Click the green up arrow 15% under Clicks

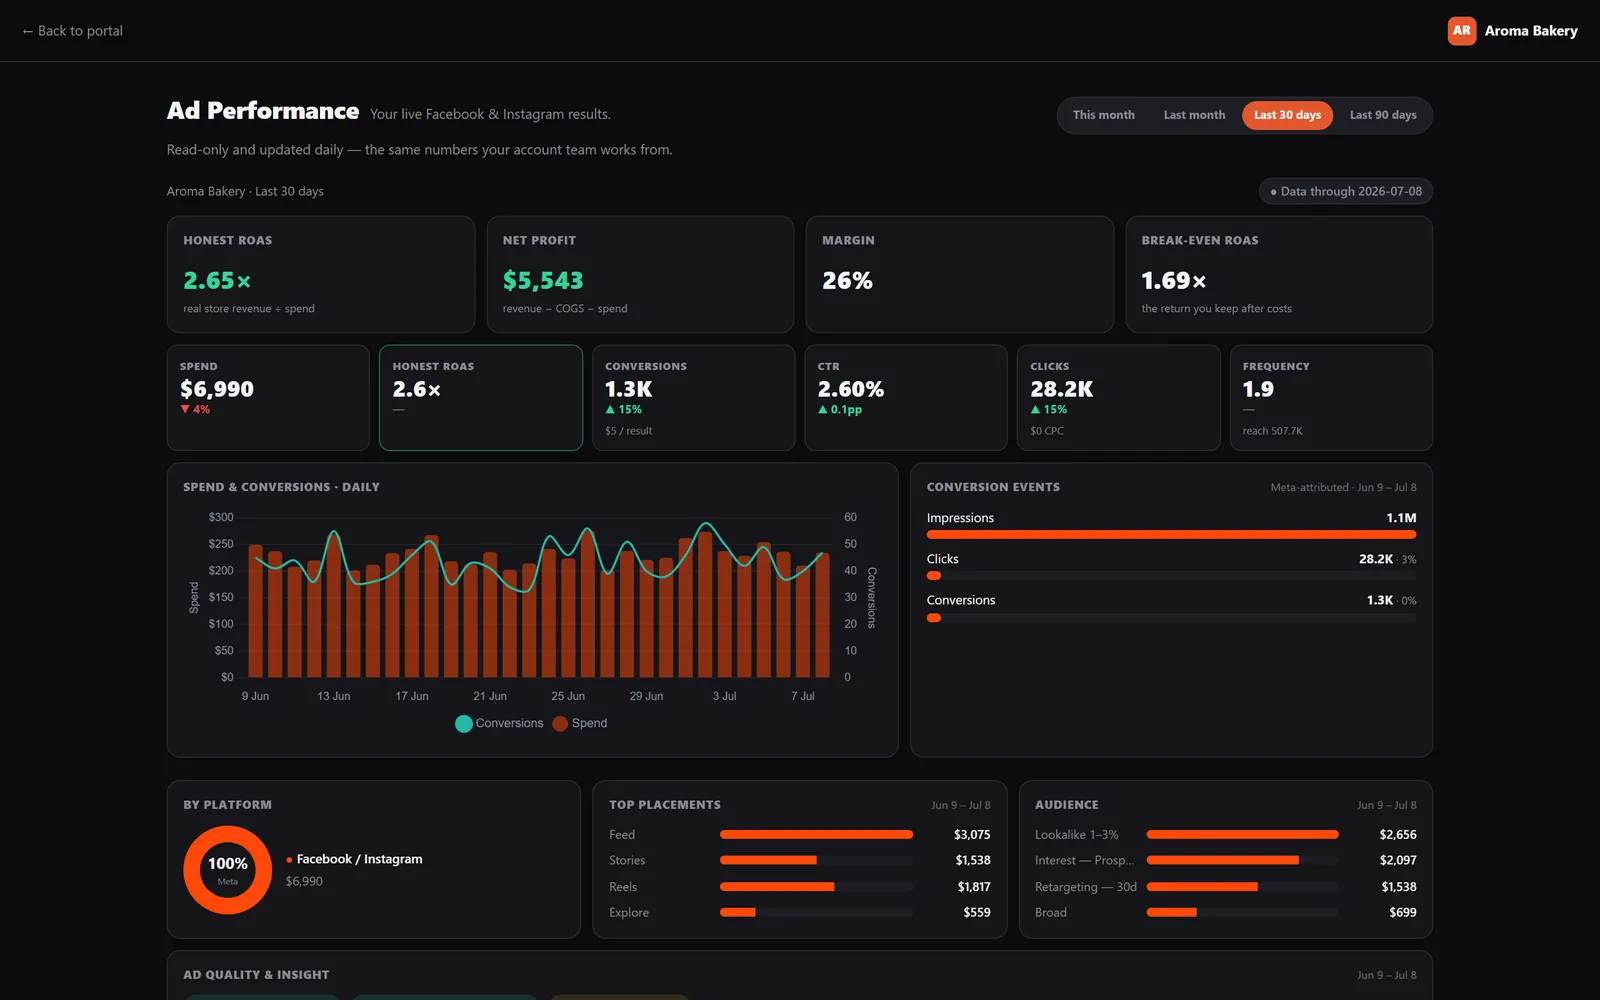click(1049, 410)
